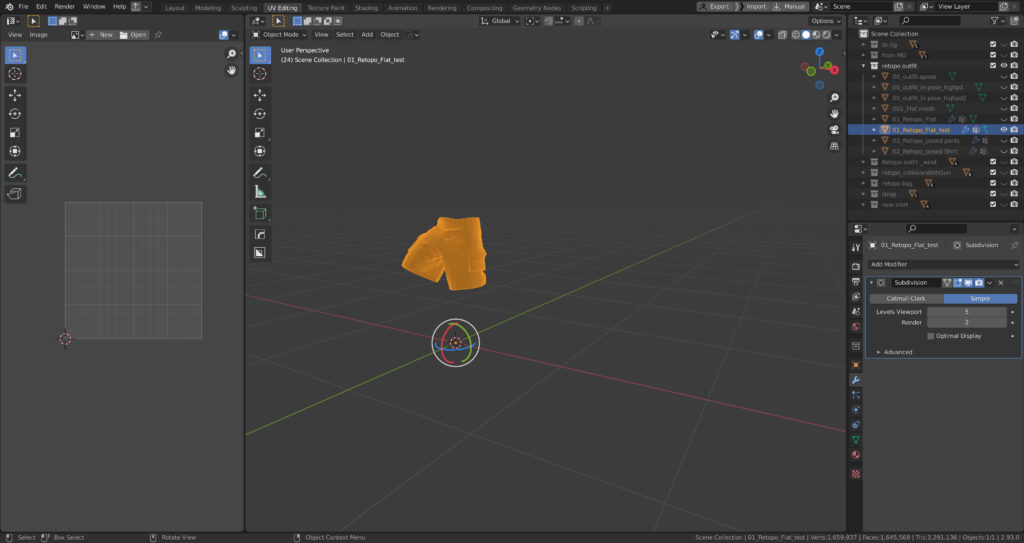
Task: Uncheck the retopo outfit collection checkbox
Action: 992,65
